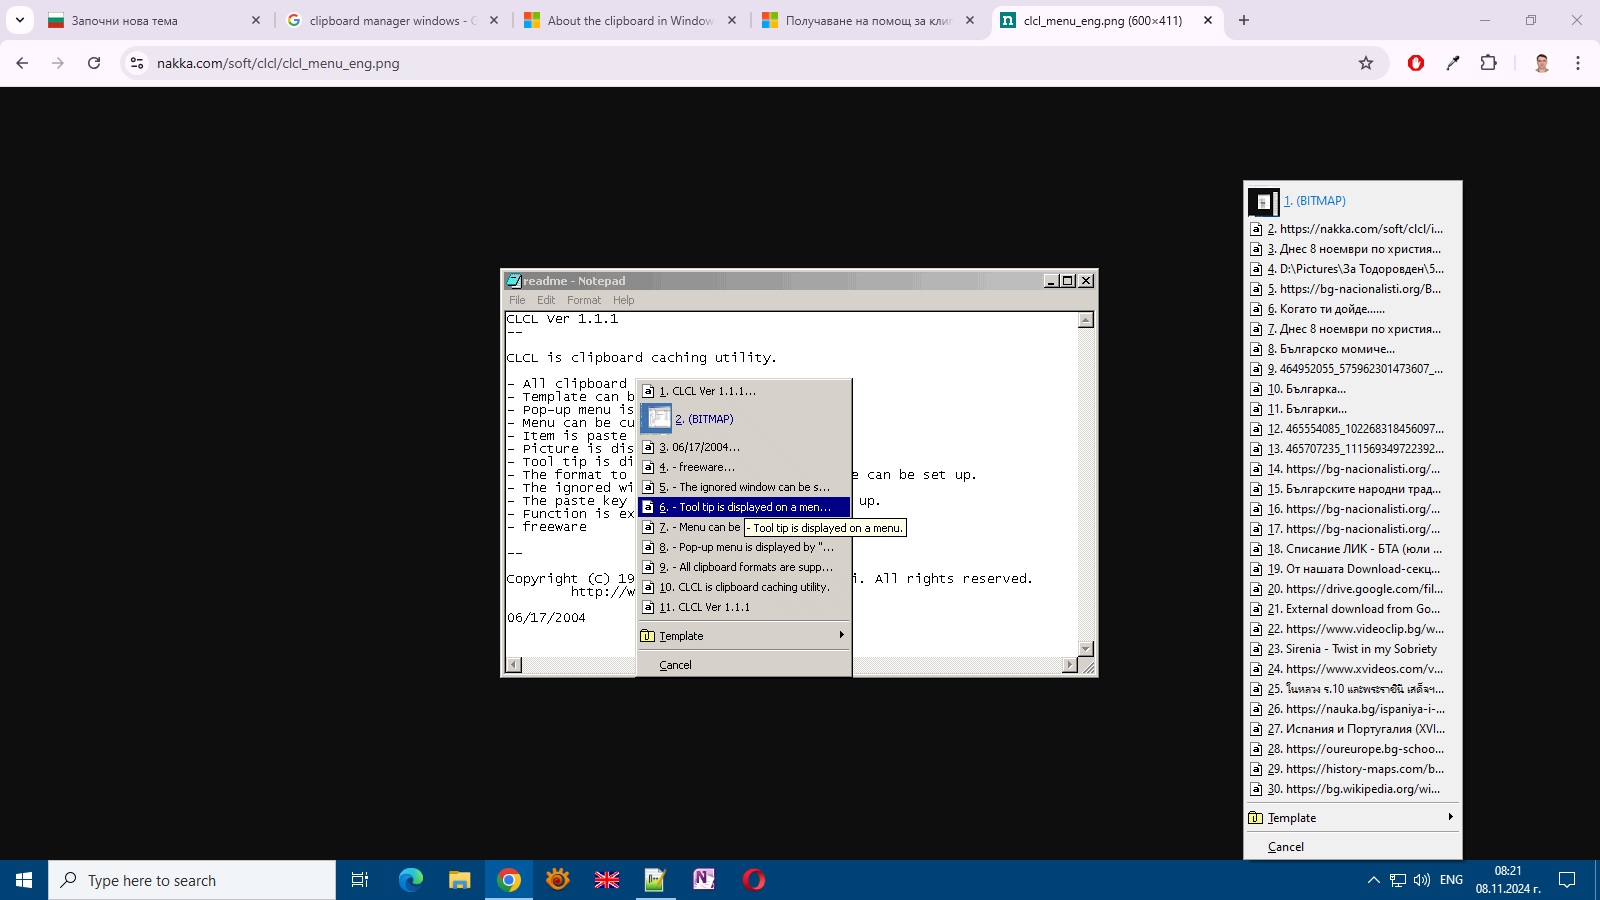
Task: Select item 19 'От нашата Download-секц...'
Action: click(x=1353, y=569)
